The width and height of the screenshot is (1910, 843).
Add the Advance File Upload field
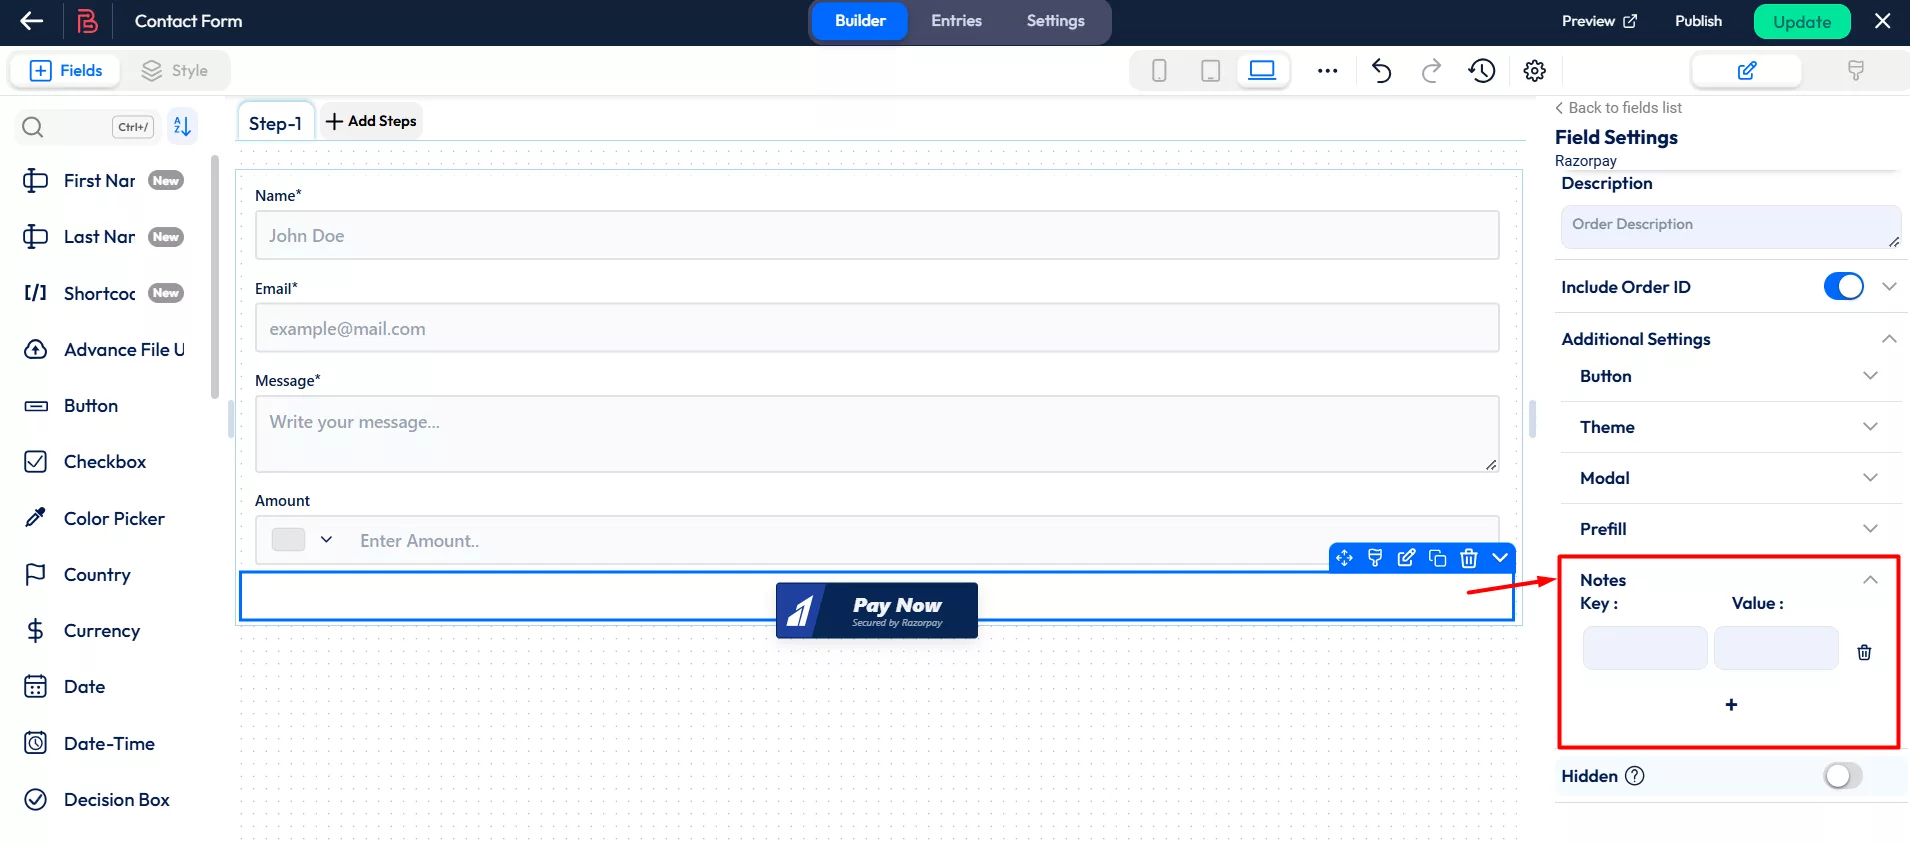click(x=104, y=349)
